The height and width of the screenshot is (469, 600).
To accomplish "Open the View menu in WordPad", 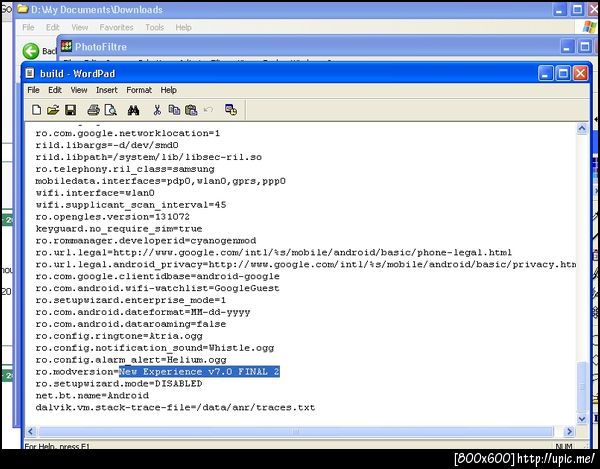I will point(79,90).
